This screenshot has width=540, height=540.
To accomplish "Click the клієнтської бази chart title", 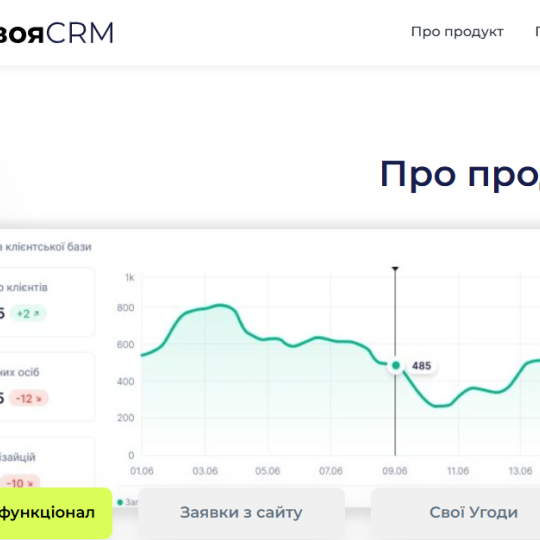I will 45,247.
